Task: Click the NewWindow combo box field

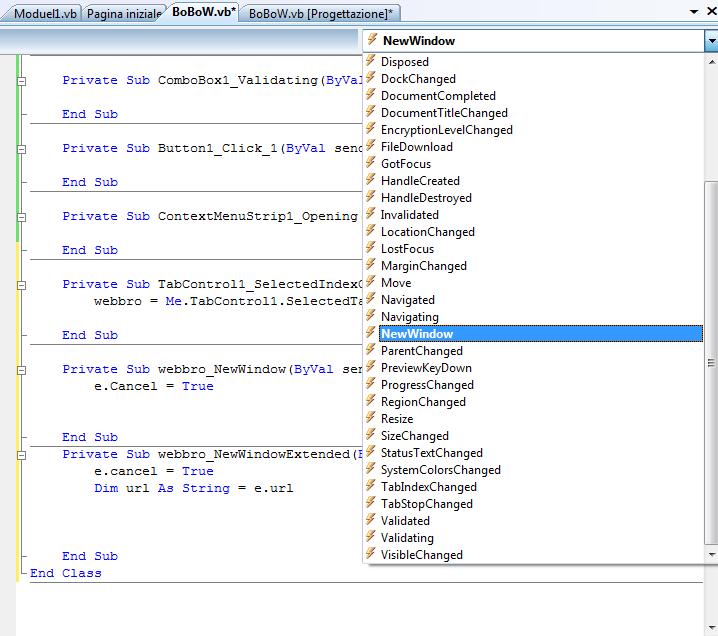Action: pos(533,41)
